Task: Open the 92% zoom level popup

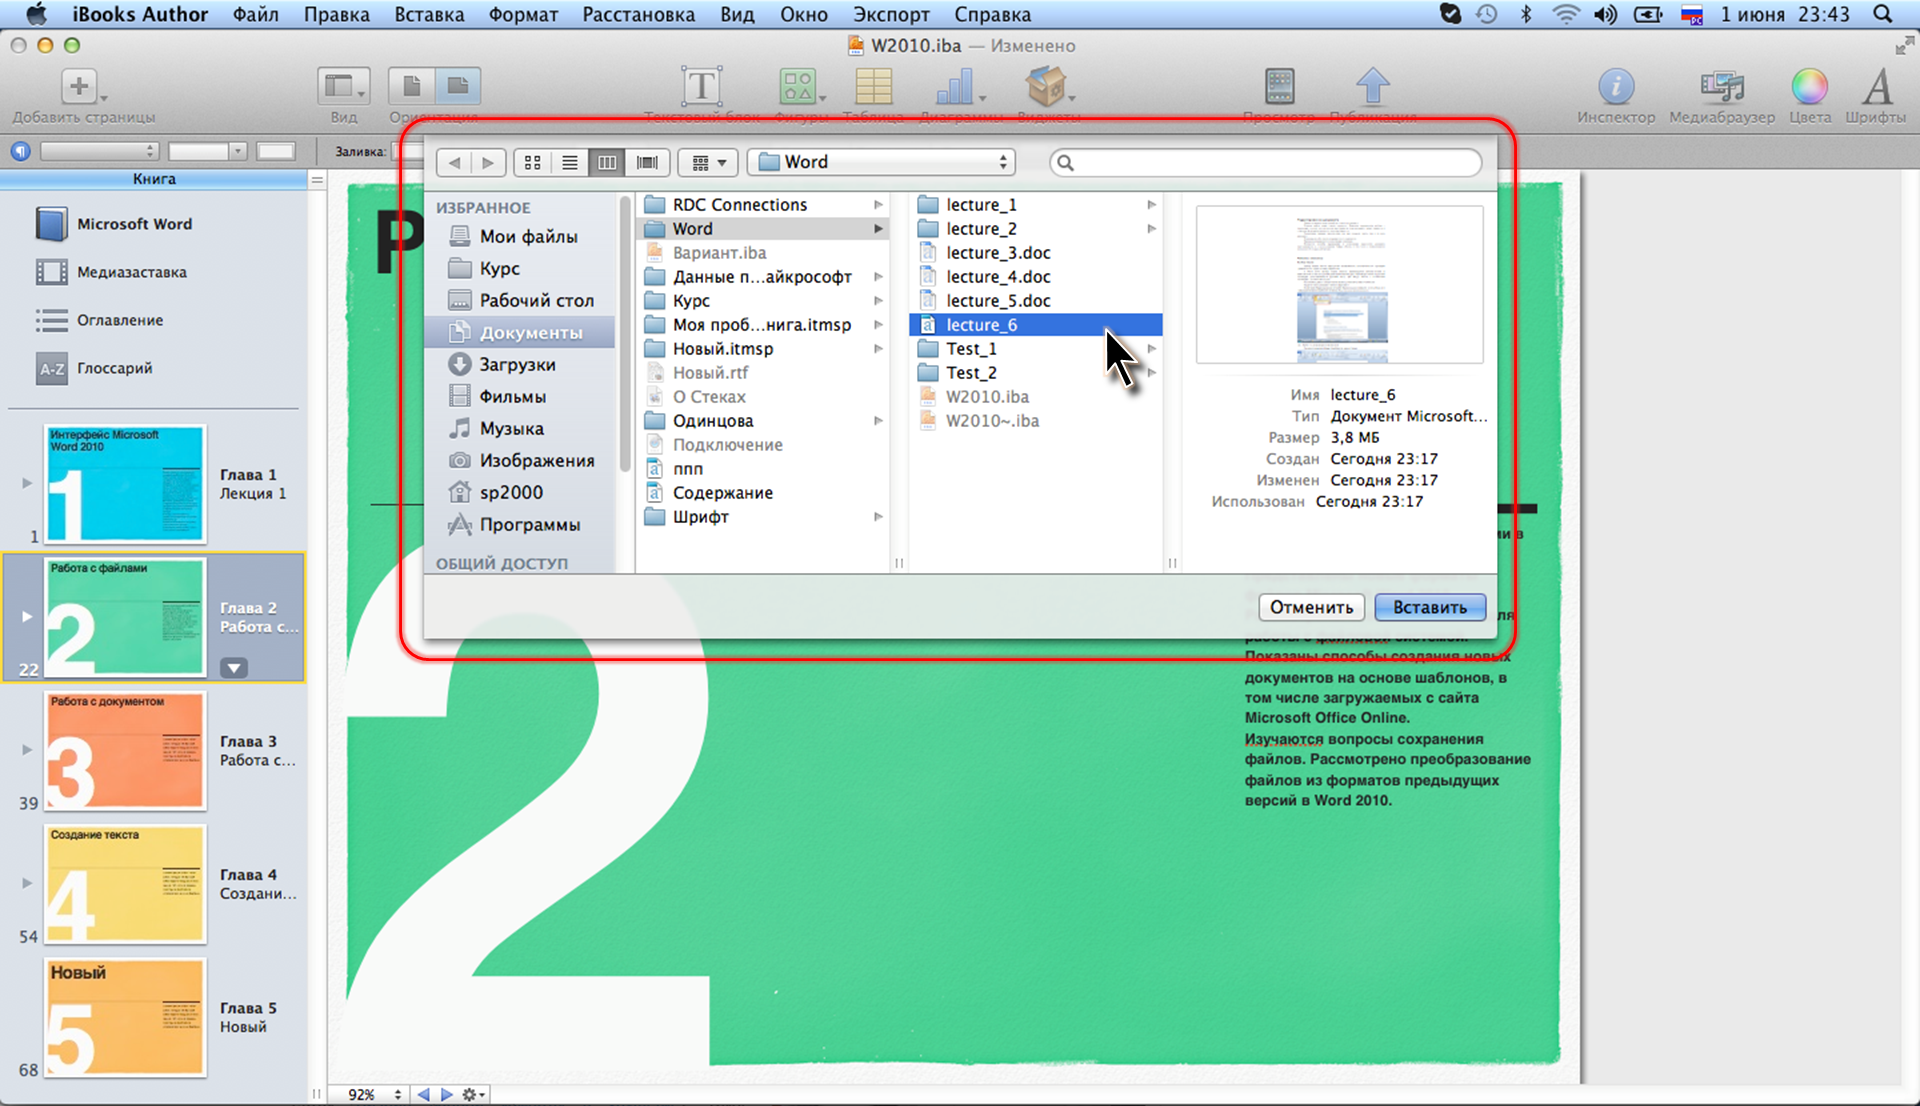Action: pos(375,1095)
